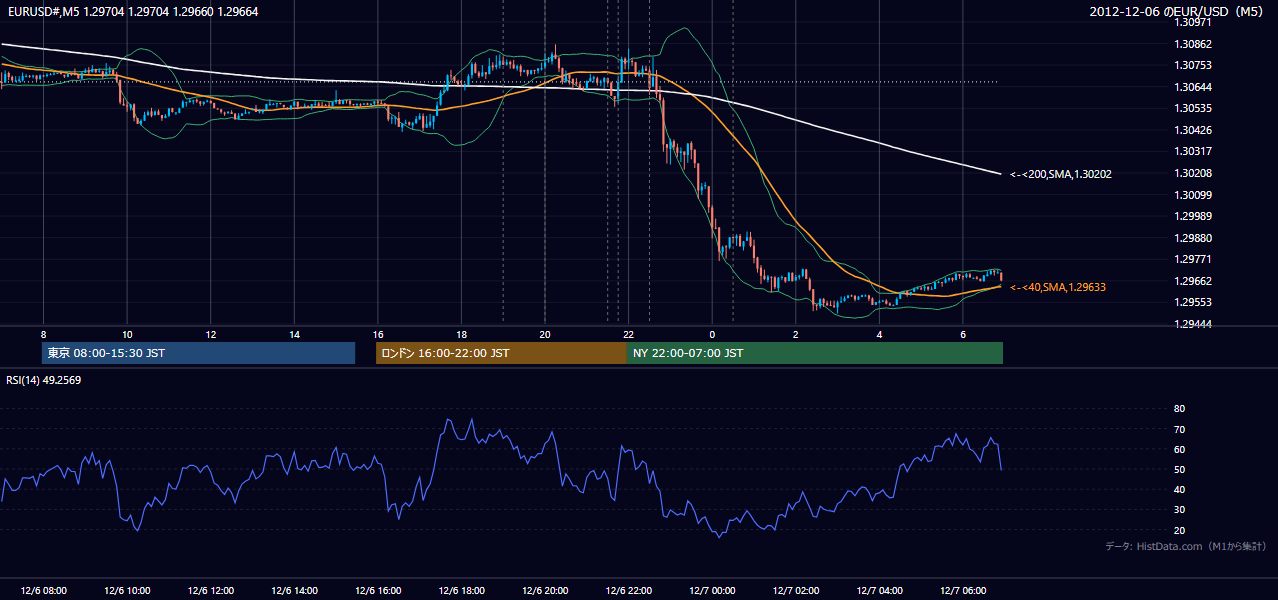Click price level 1.30426 on axis

point(1193,130)
